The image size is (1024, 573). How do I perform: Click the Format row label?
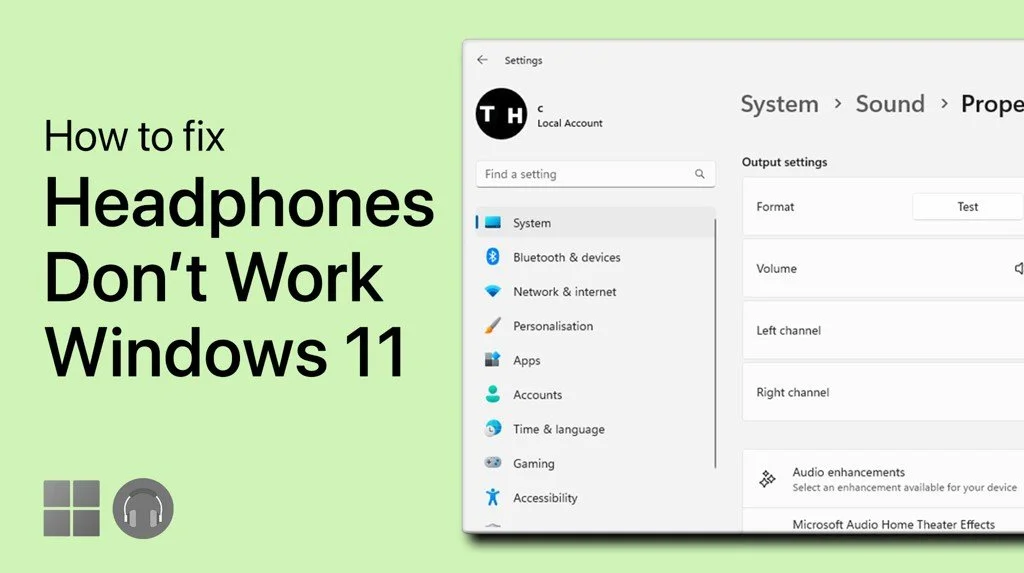click(x=775, y=206)
